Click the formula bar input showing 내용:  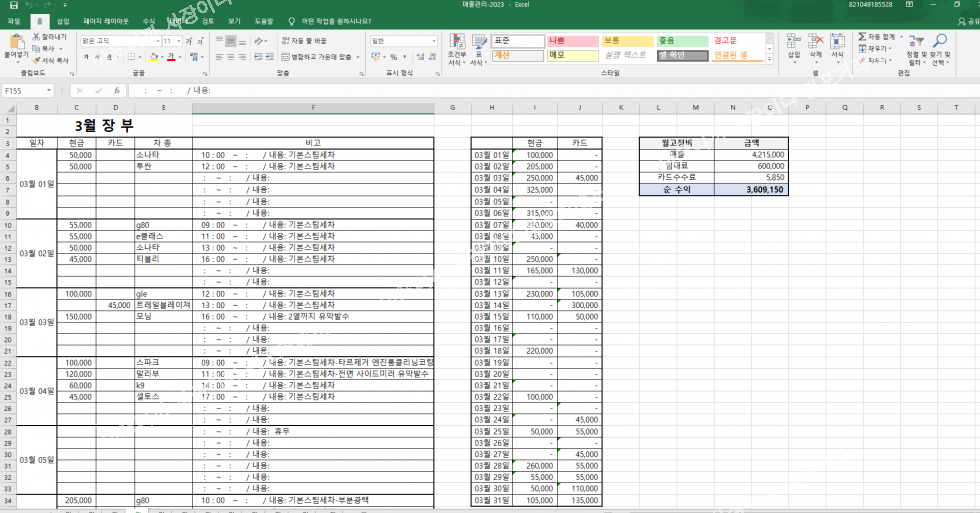[x=500, y=90]
